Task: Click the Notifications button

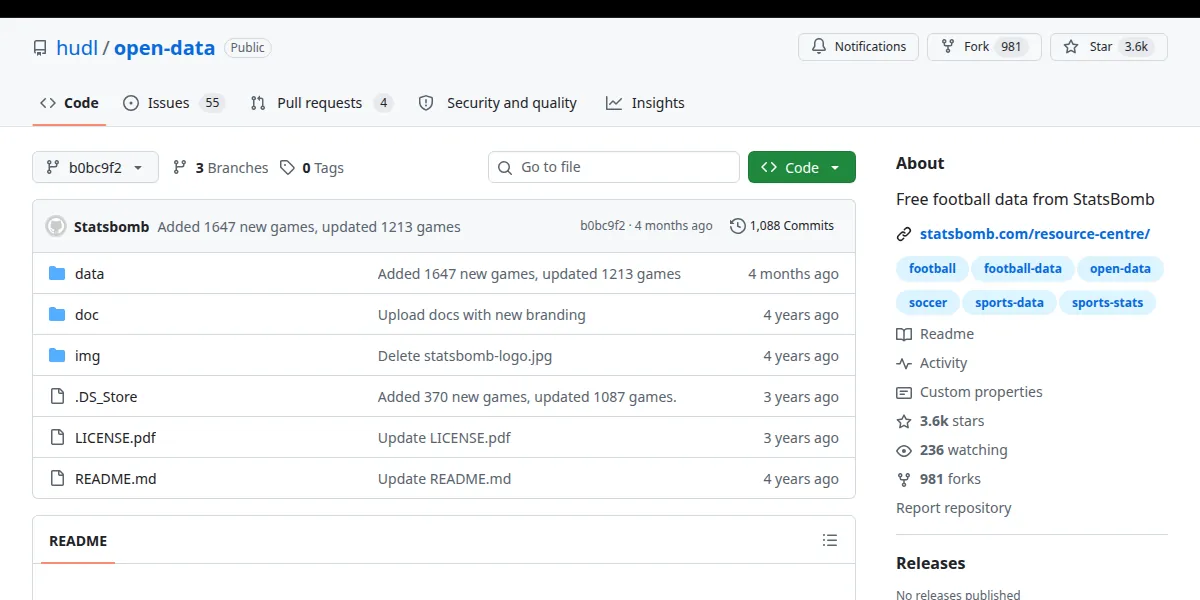Action: click(x=858, y=47)
